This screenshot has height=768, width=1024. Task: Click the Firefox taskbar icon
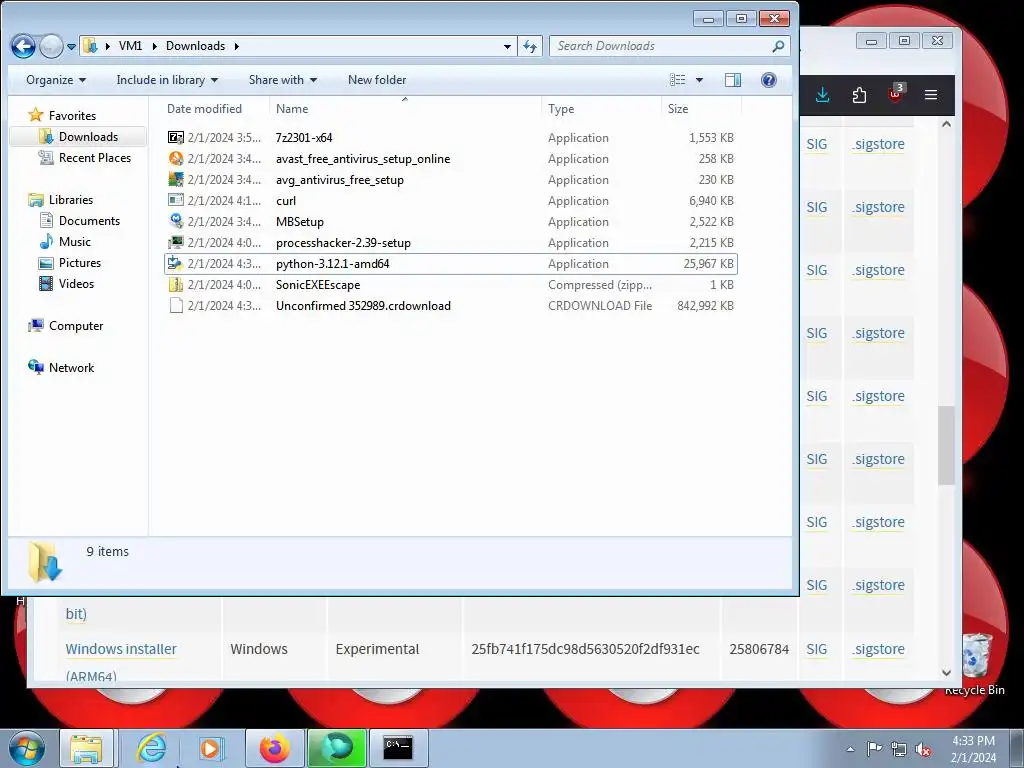(x=274, y=748)
